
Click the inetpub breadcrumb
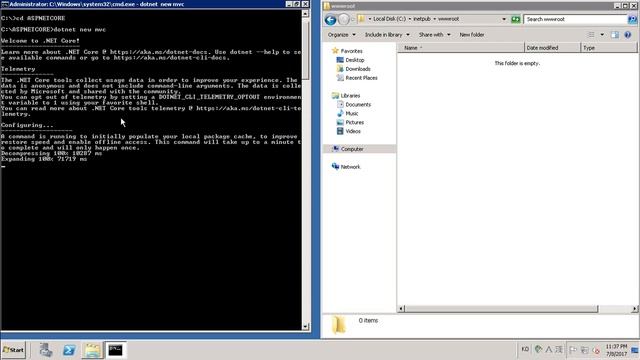pyautogui.click(x=422, y=19)
